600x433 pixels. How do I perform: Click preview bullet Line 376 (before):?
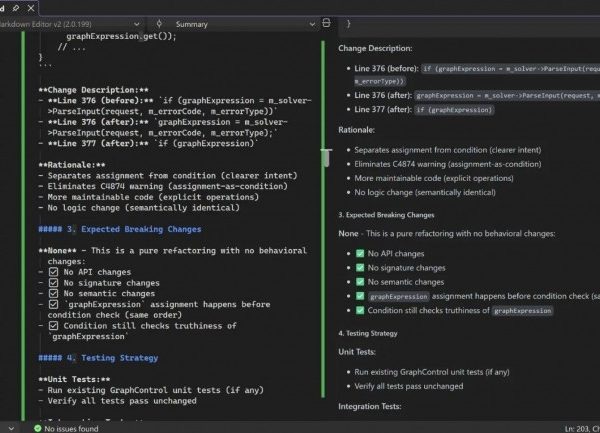tap(386, 69)
